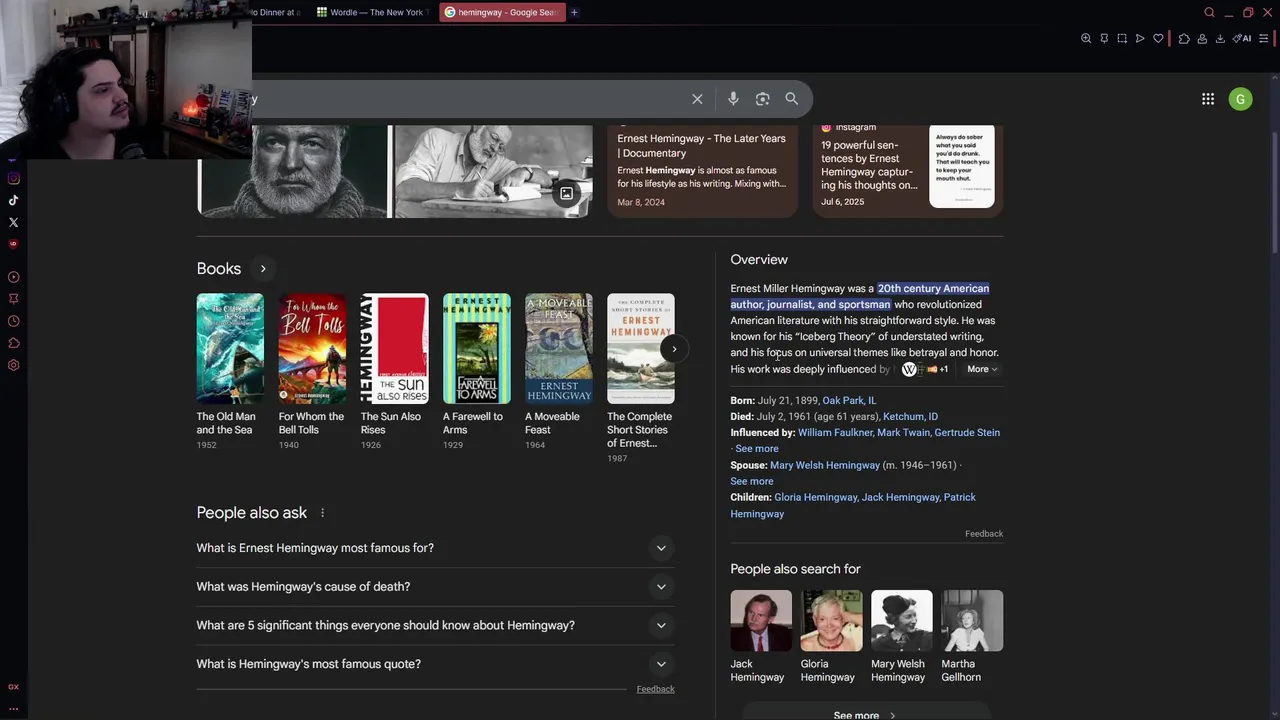Image resolution: width=1280 pixels, height=720 pixels.
Task: Open the new tab plus button
Action: 574,12
